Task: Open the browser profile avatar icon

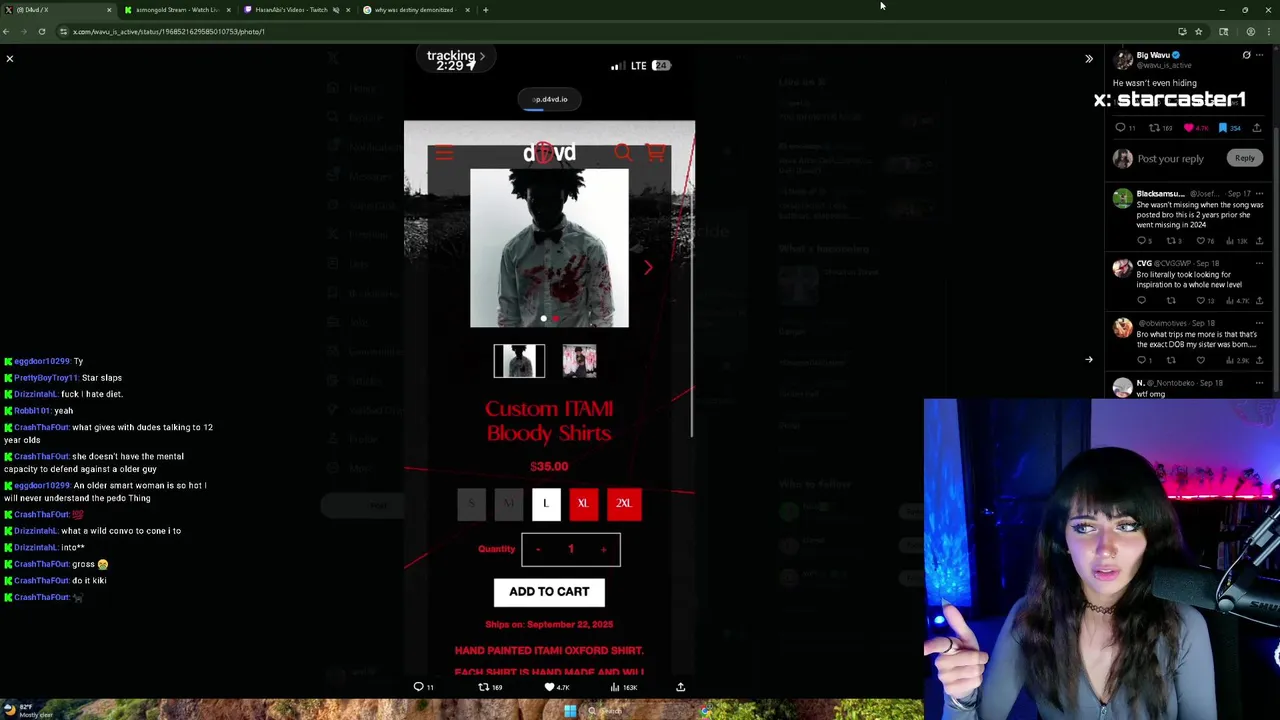Action: tap(1250, 32)
